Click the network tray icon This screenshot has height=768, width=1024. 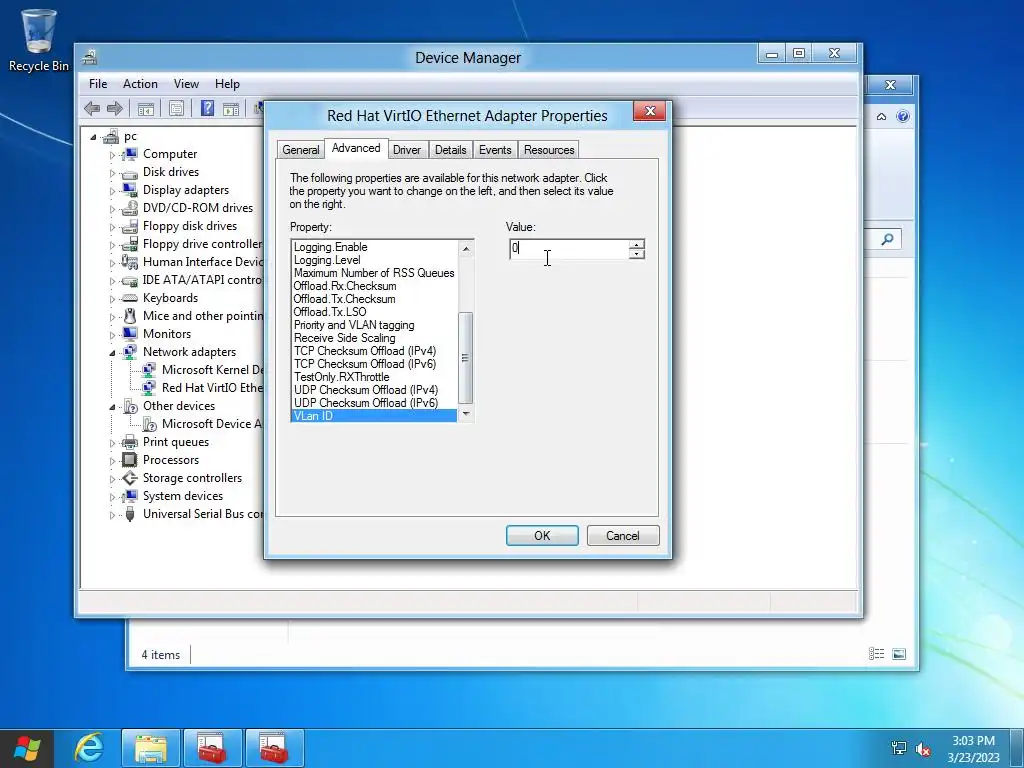(x=899, y=748)
